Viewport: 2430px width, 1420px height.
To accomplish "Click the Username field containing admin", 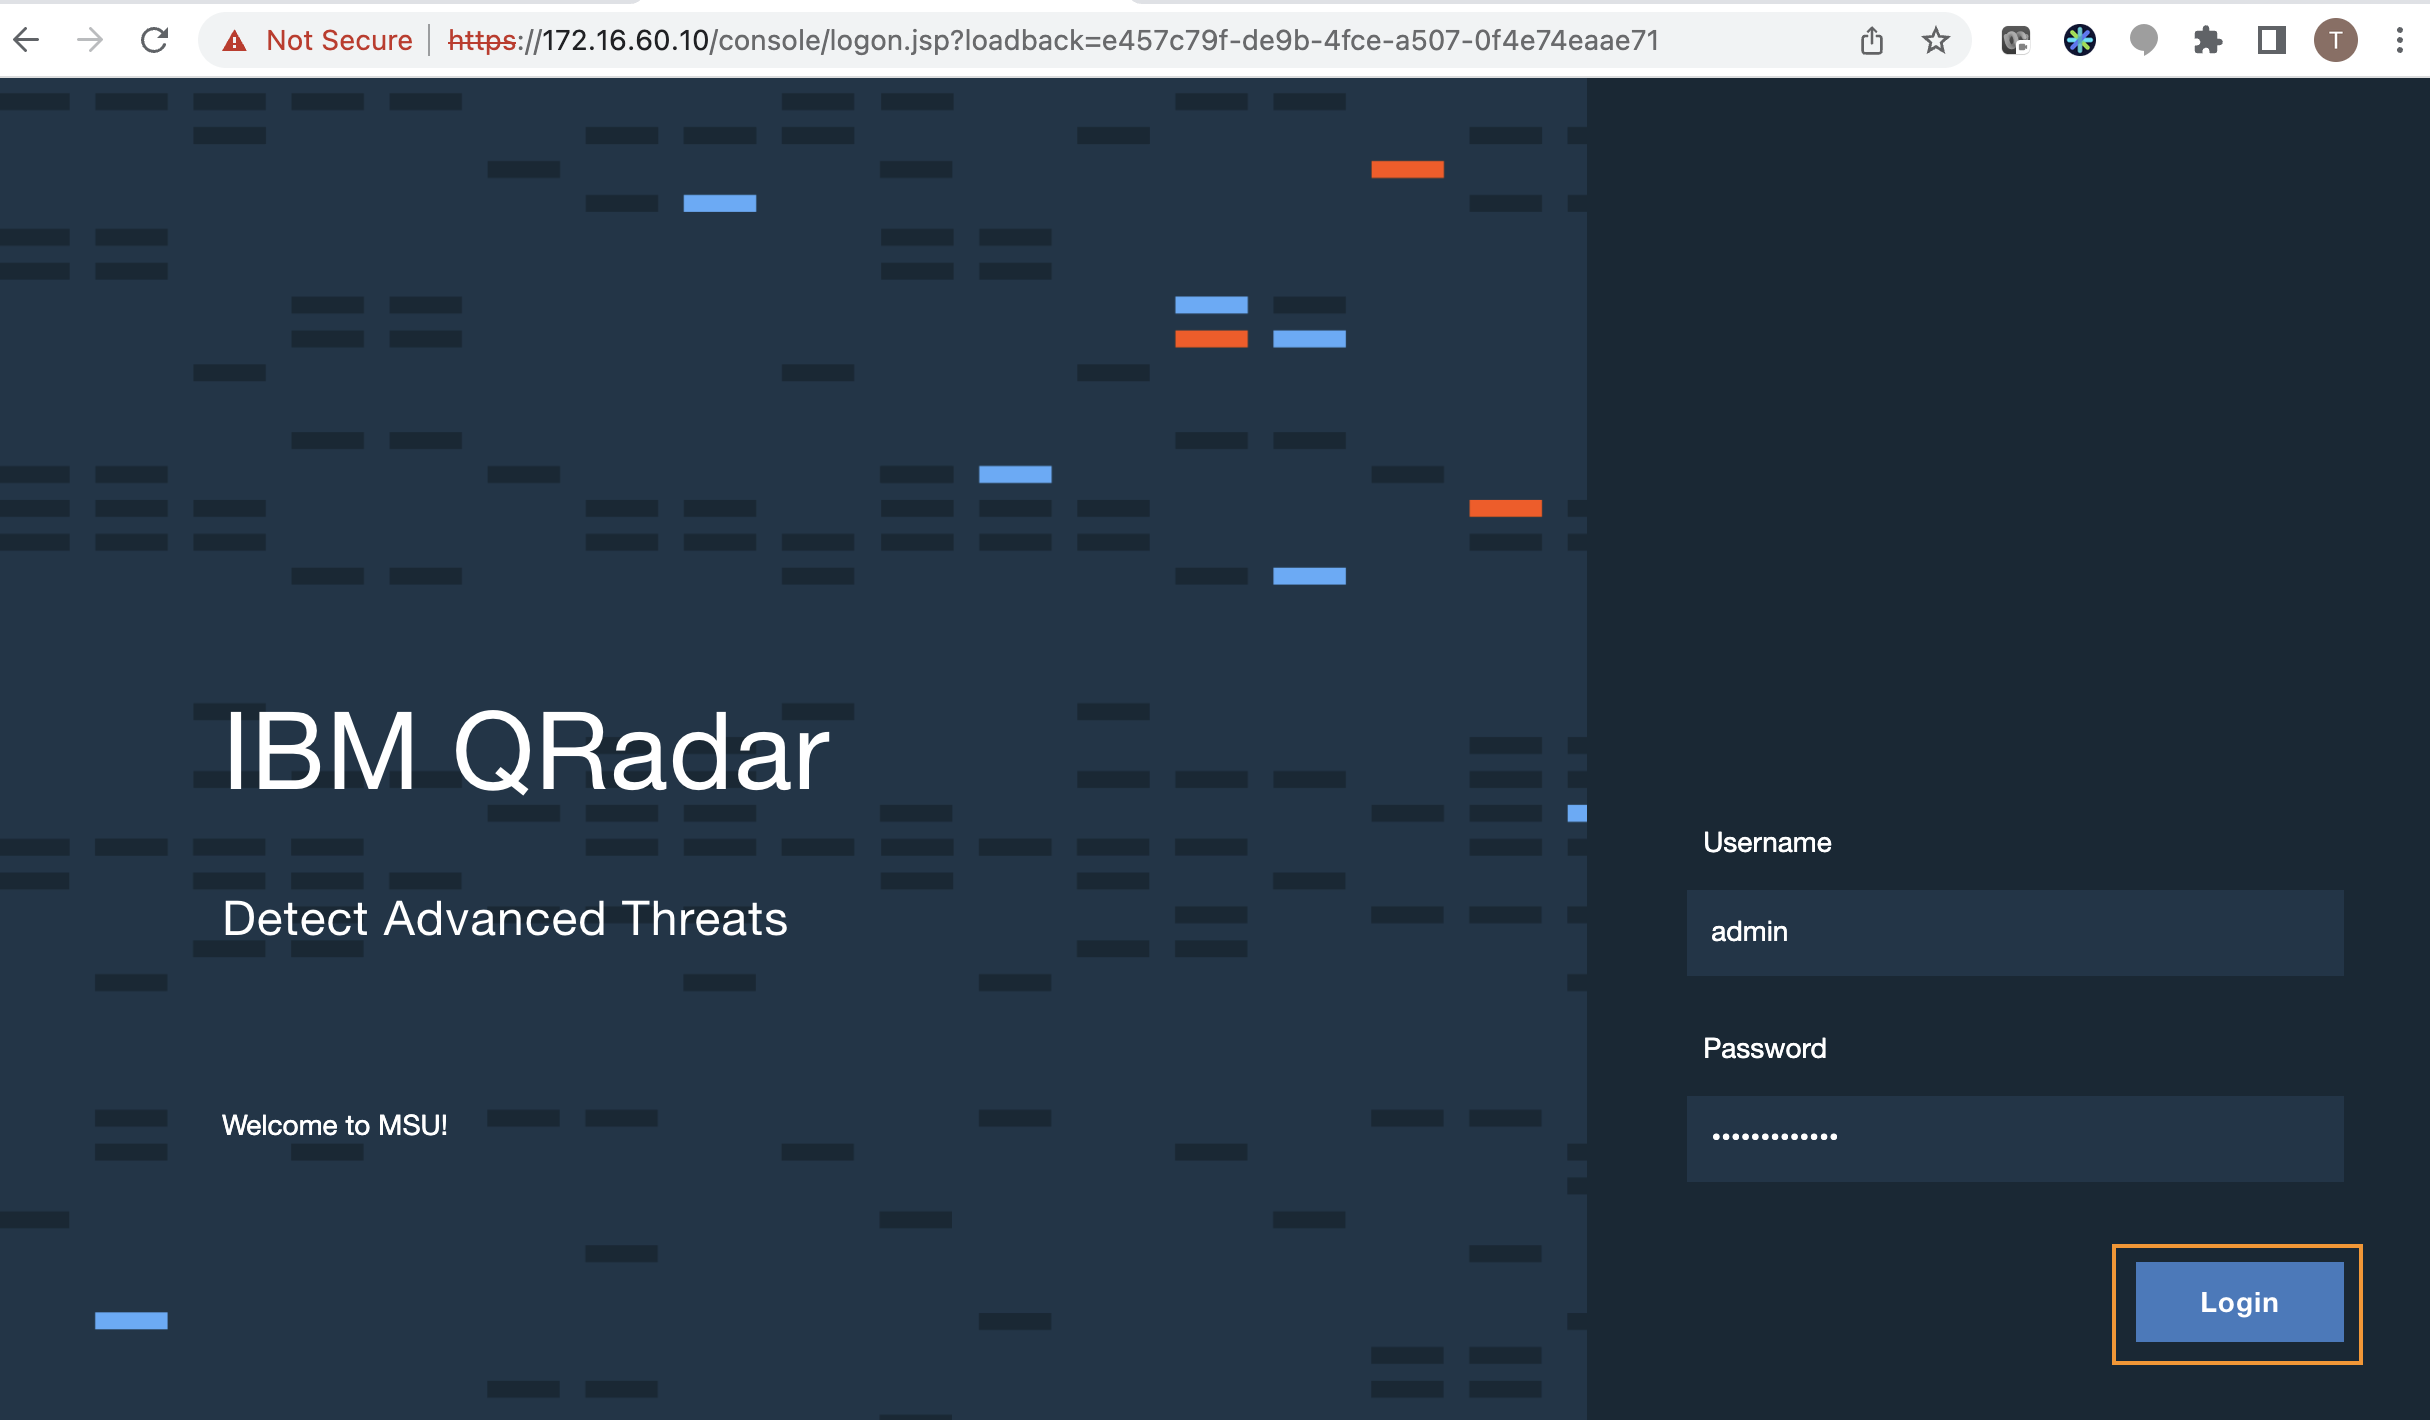I will click(x=2014, y=932).
